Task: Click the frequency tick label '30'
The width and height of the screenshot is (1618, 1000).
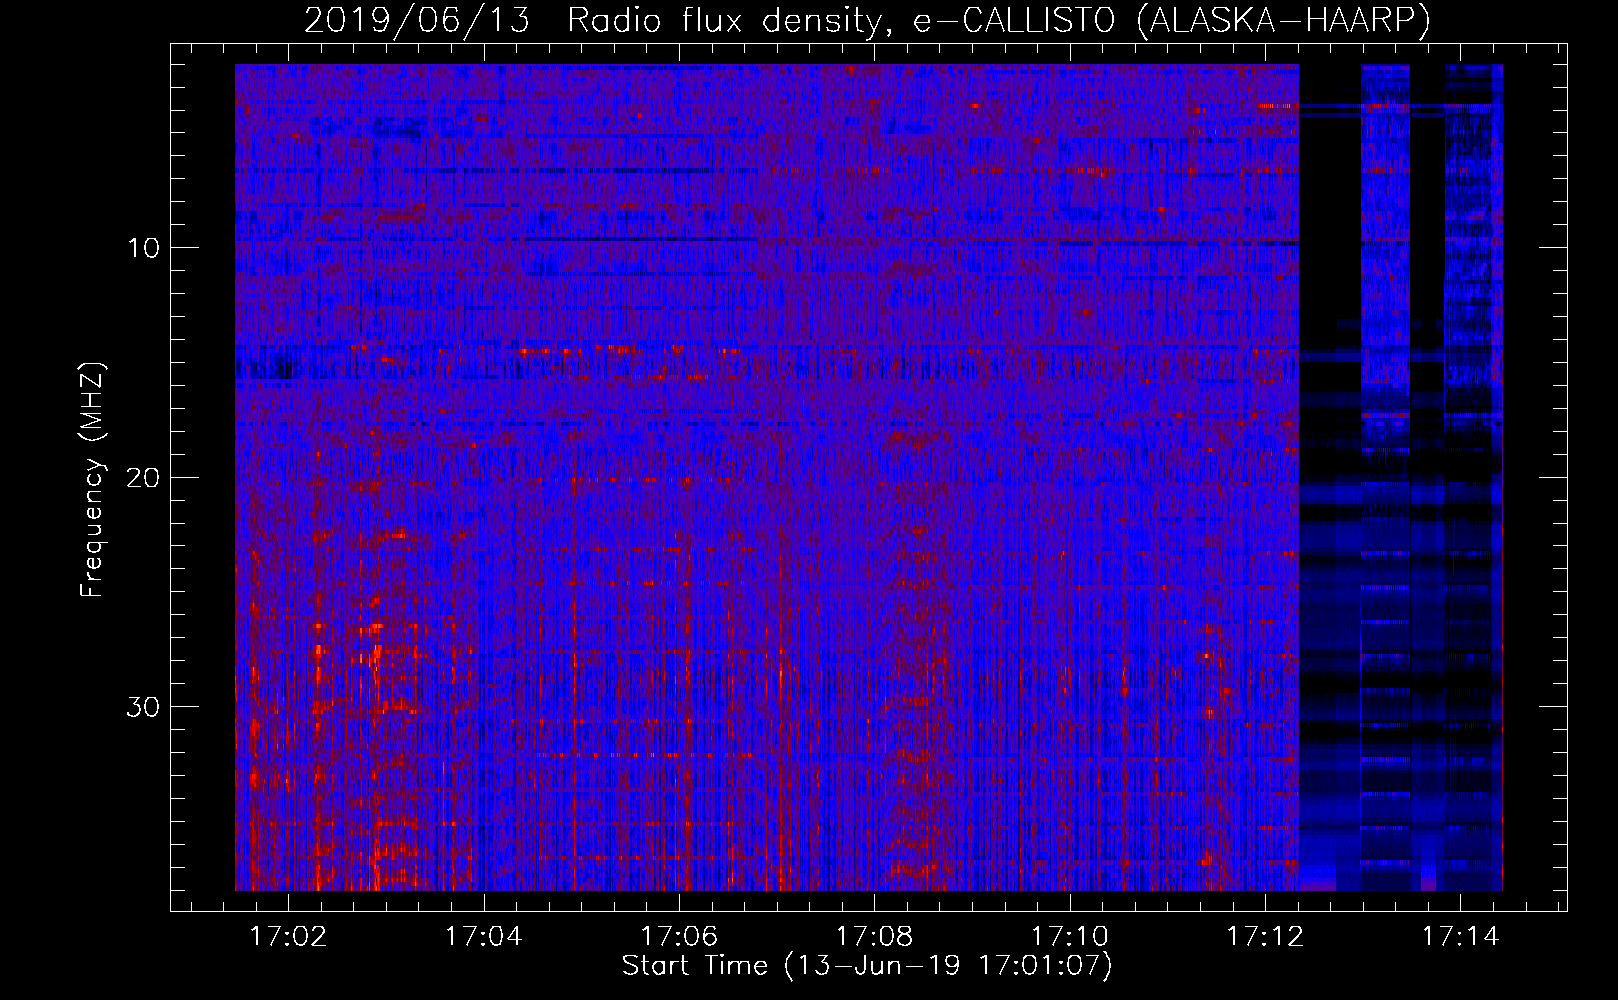Action: point(145,707)
